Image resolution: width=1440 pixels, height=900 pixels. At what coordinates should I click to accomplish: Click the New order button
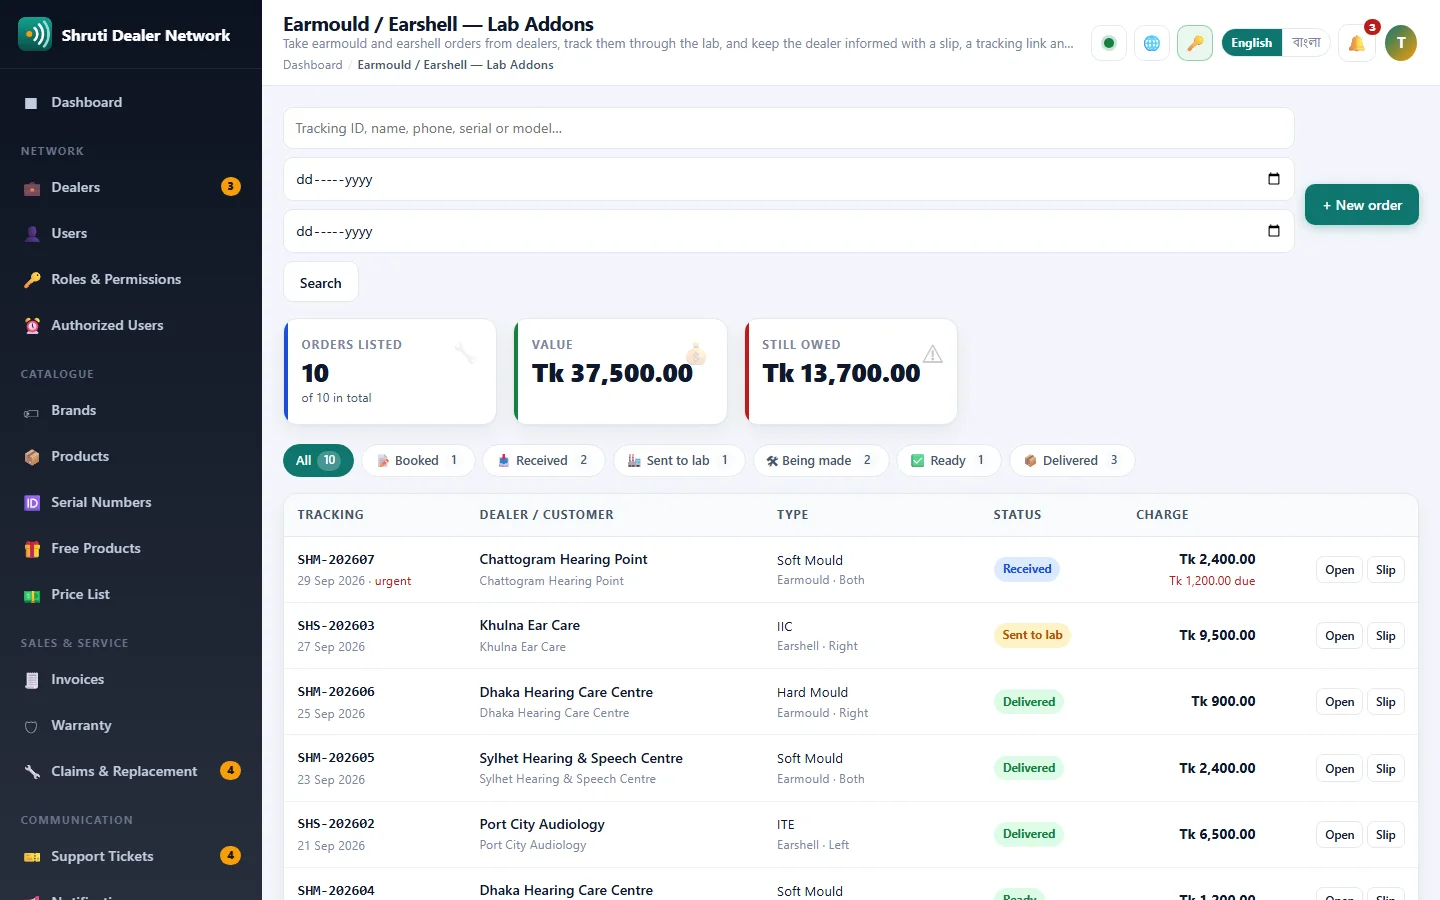tap(1362, 205)
